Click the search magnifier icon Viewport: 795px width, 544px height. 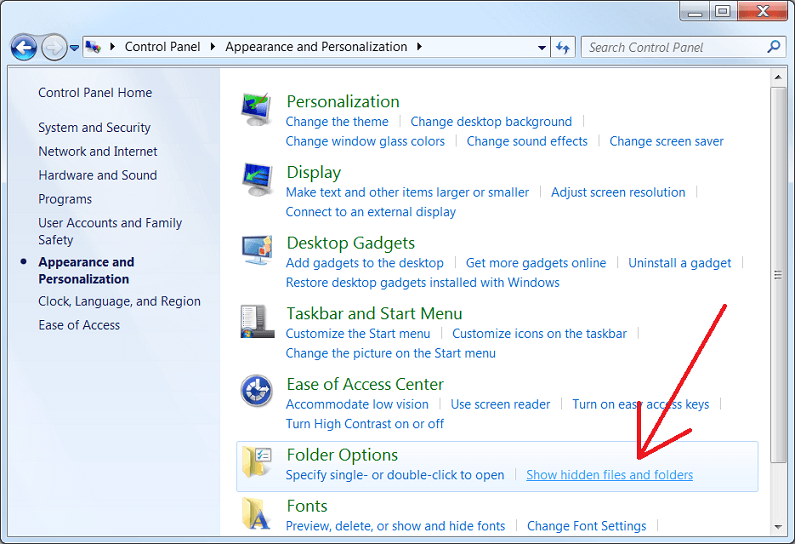pos(773,47)
